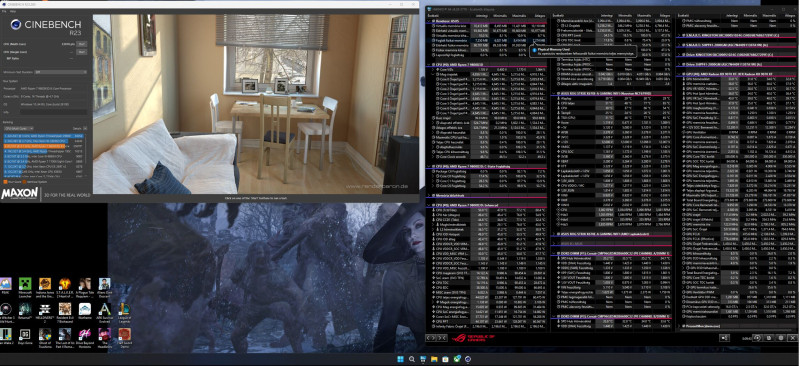Start the CPU Single Core test
This screenshot has width=800, height=366.
(x=82, y=52)
